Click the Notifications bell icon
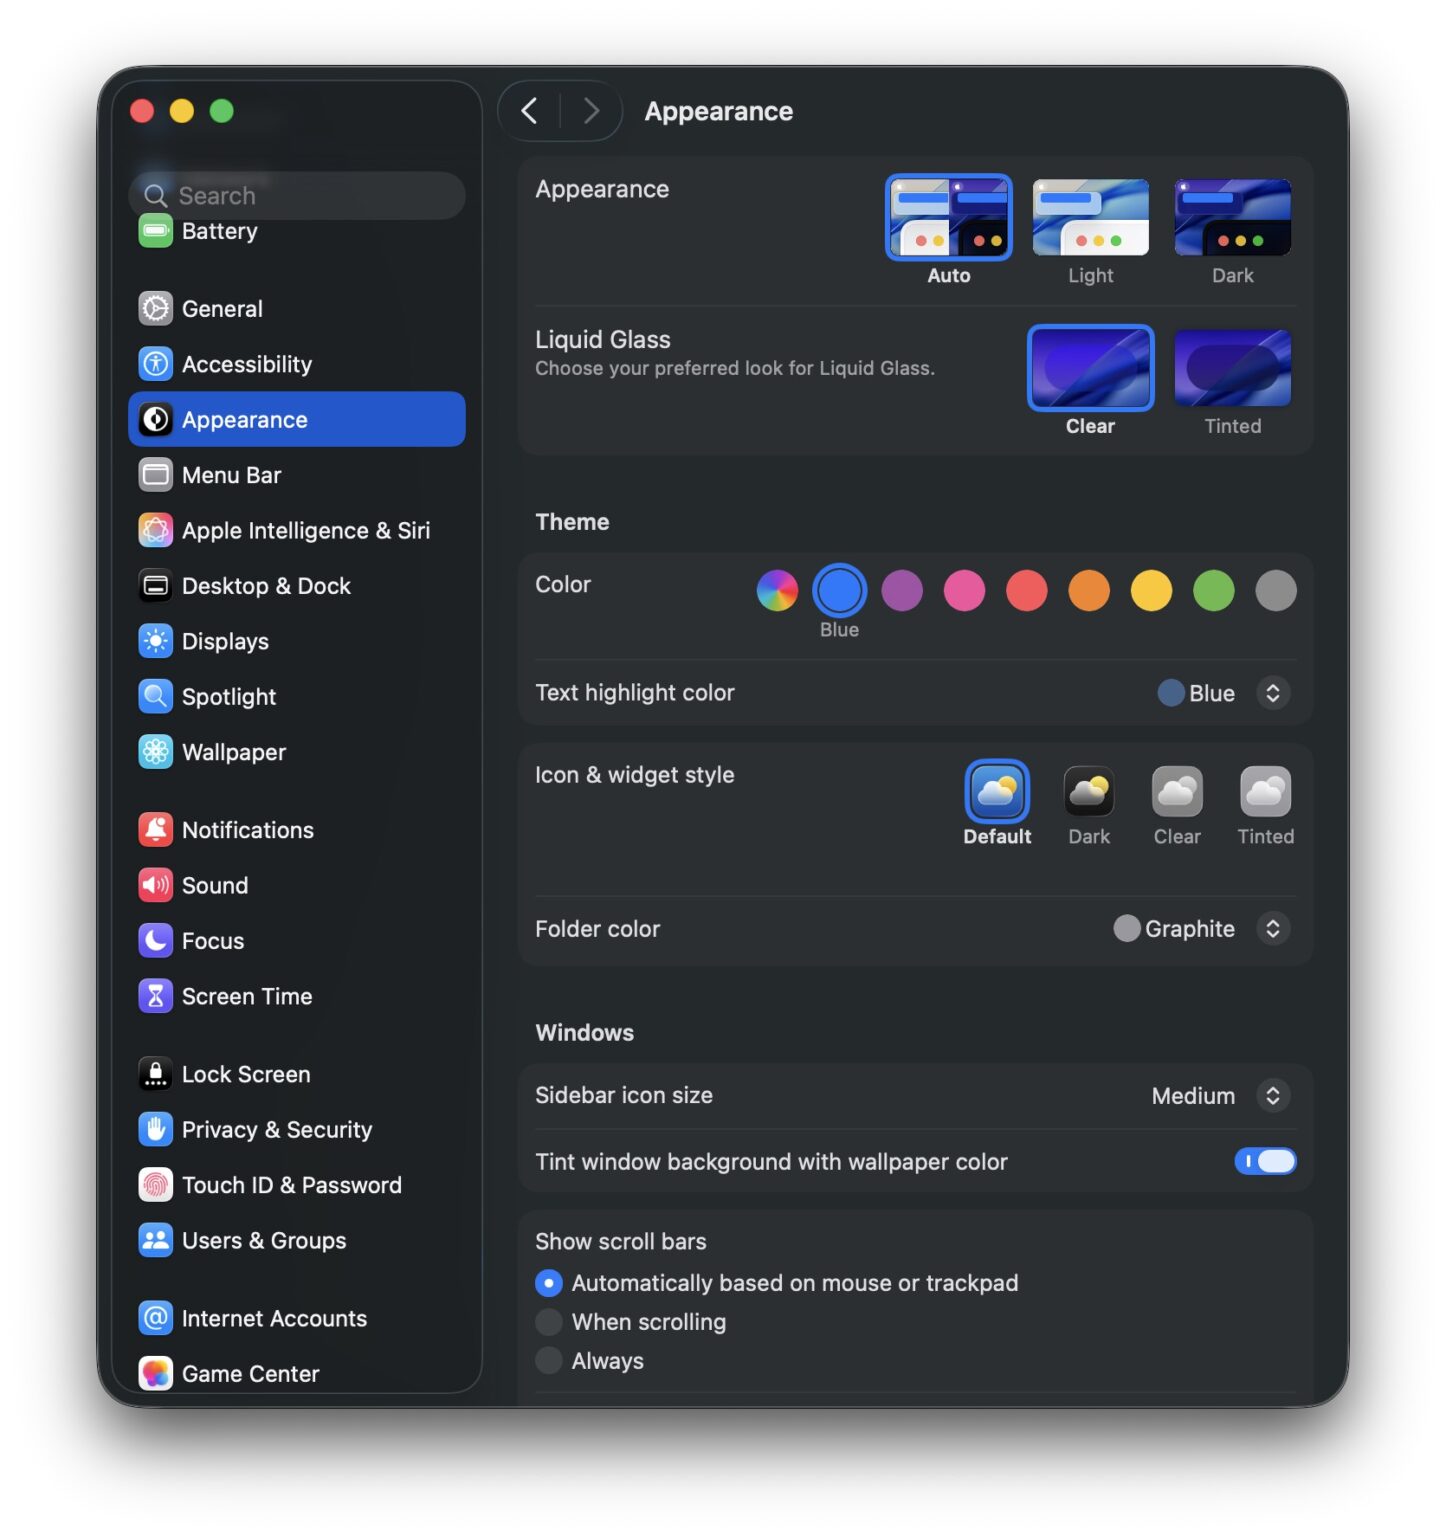 [x=155, y=830]
